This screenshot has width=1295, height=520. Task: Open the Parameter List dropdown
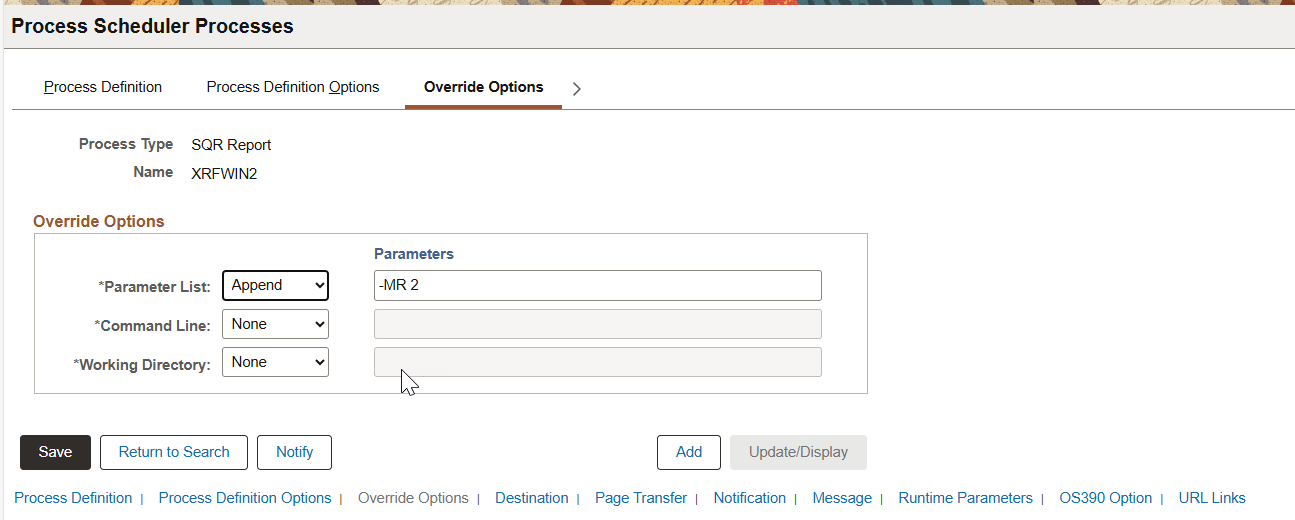[x=275, y=285]
